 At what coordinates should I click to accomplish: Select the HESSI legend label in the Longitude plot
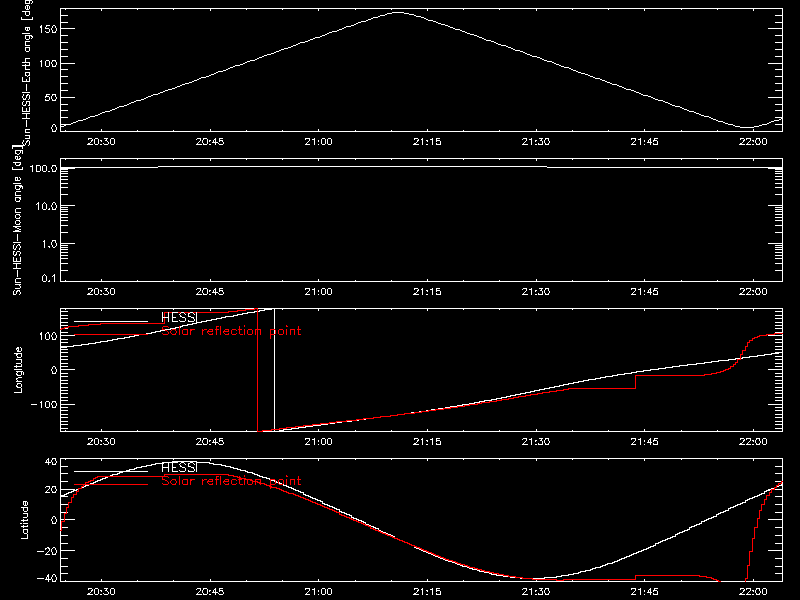(179, 317)
